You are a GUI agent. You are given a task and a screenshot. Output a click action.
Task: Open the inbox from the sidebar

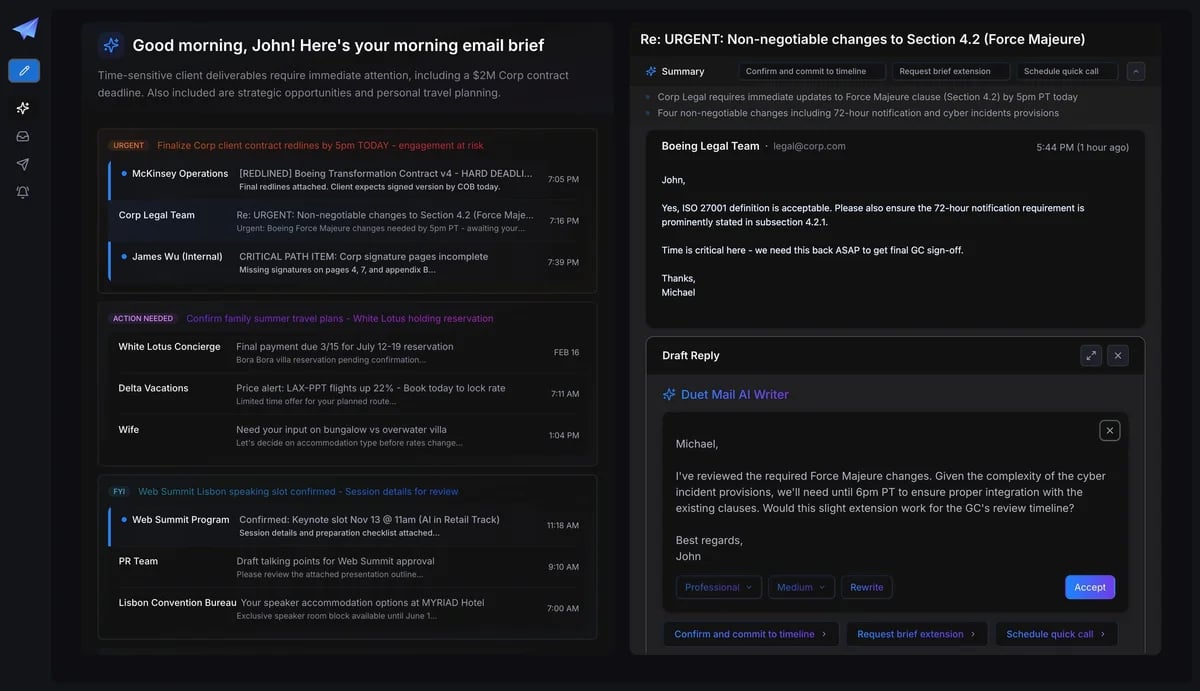[x=23, y=136]
